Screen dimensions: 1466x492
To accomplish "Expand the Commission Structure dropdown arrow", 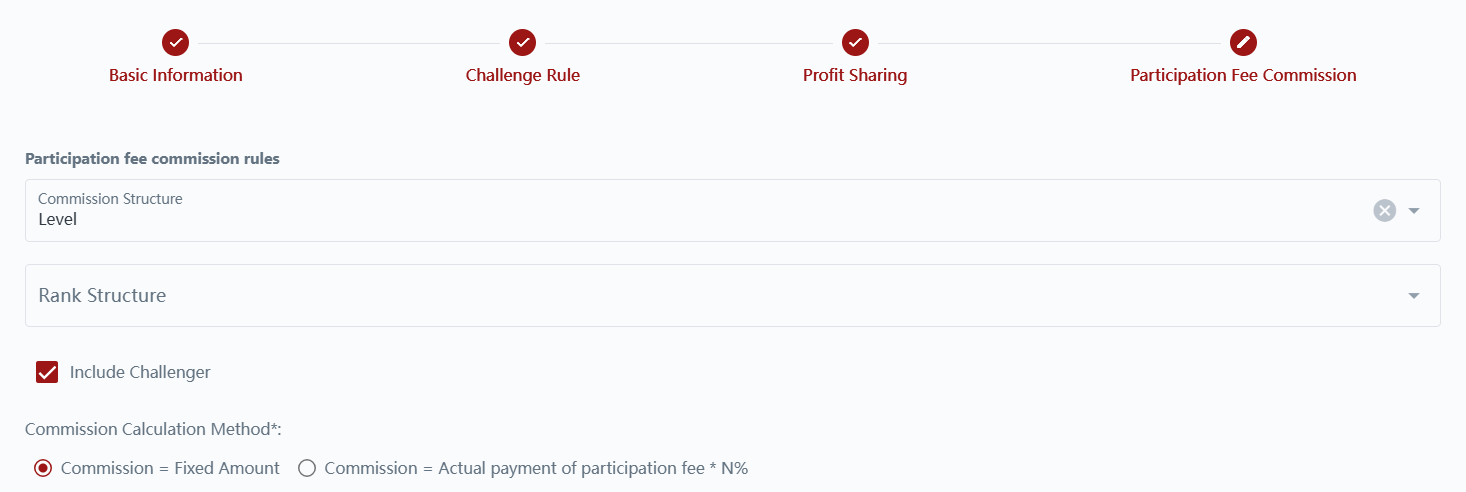I will [x=1414, y=211].
